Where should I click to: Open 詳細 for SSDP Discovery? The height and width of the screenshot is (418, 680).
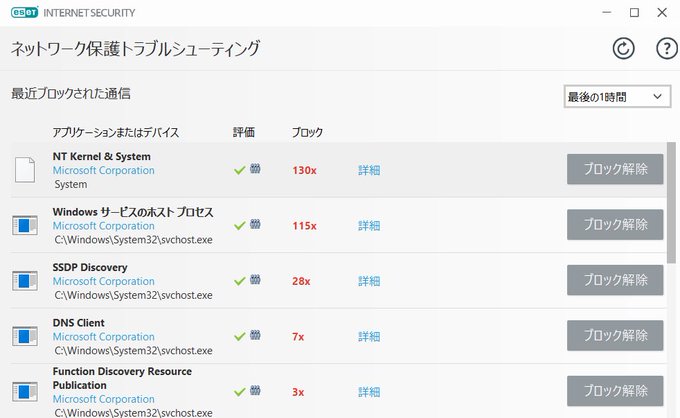pos(369,281)
